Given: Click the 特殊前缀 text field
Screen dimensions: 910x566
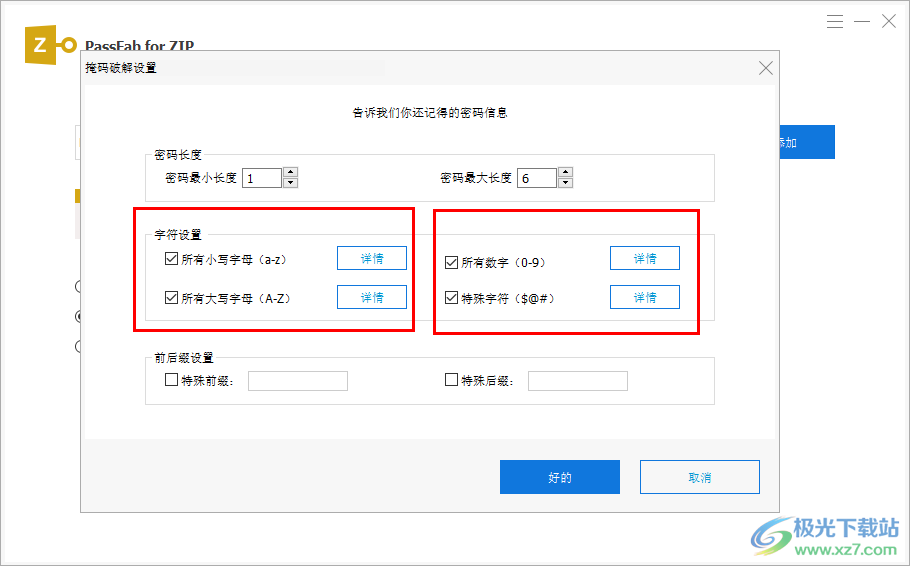Looking at the screenshot, I should click(298, 381).
